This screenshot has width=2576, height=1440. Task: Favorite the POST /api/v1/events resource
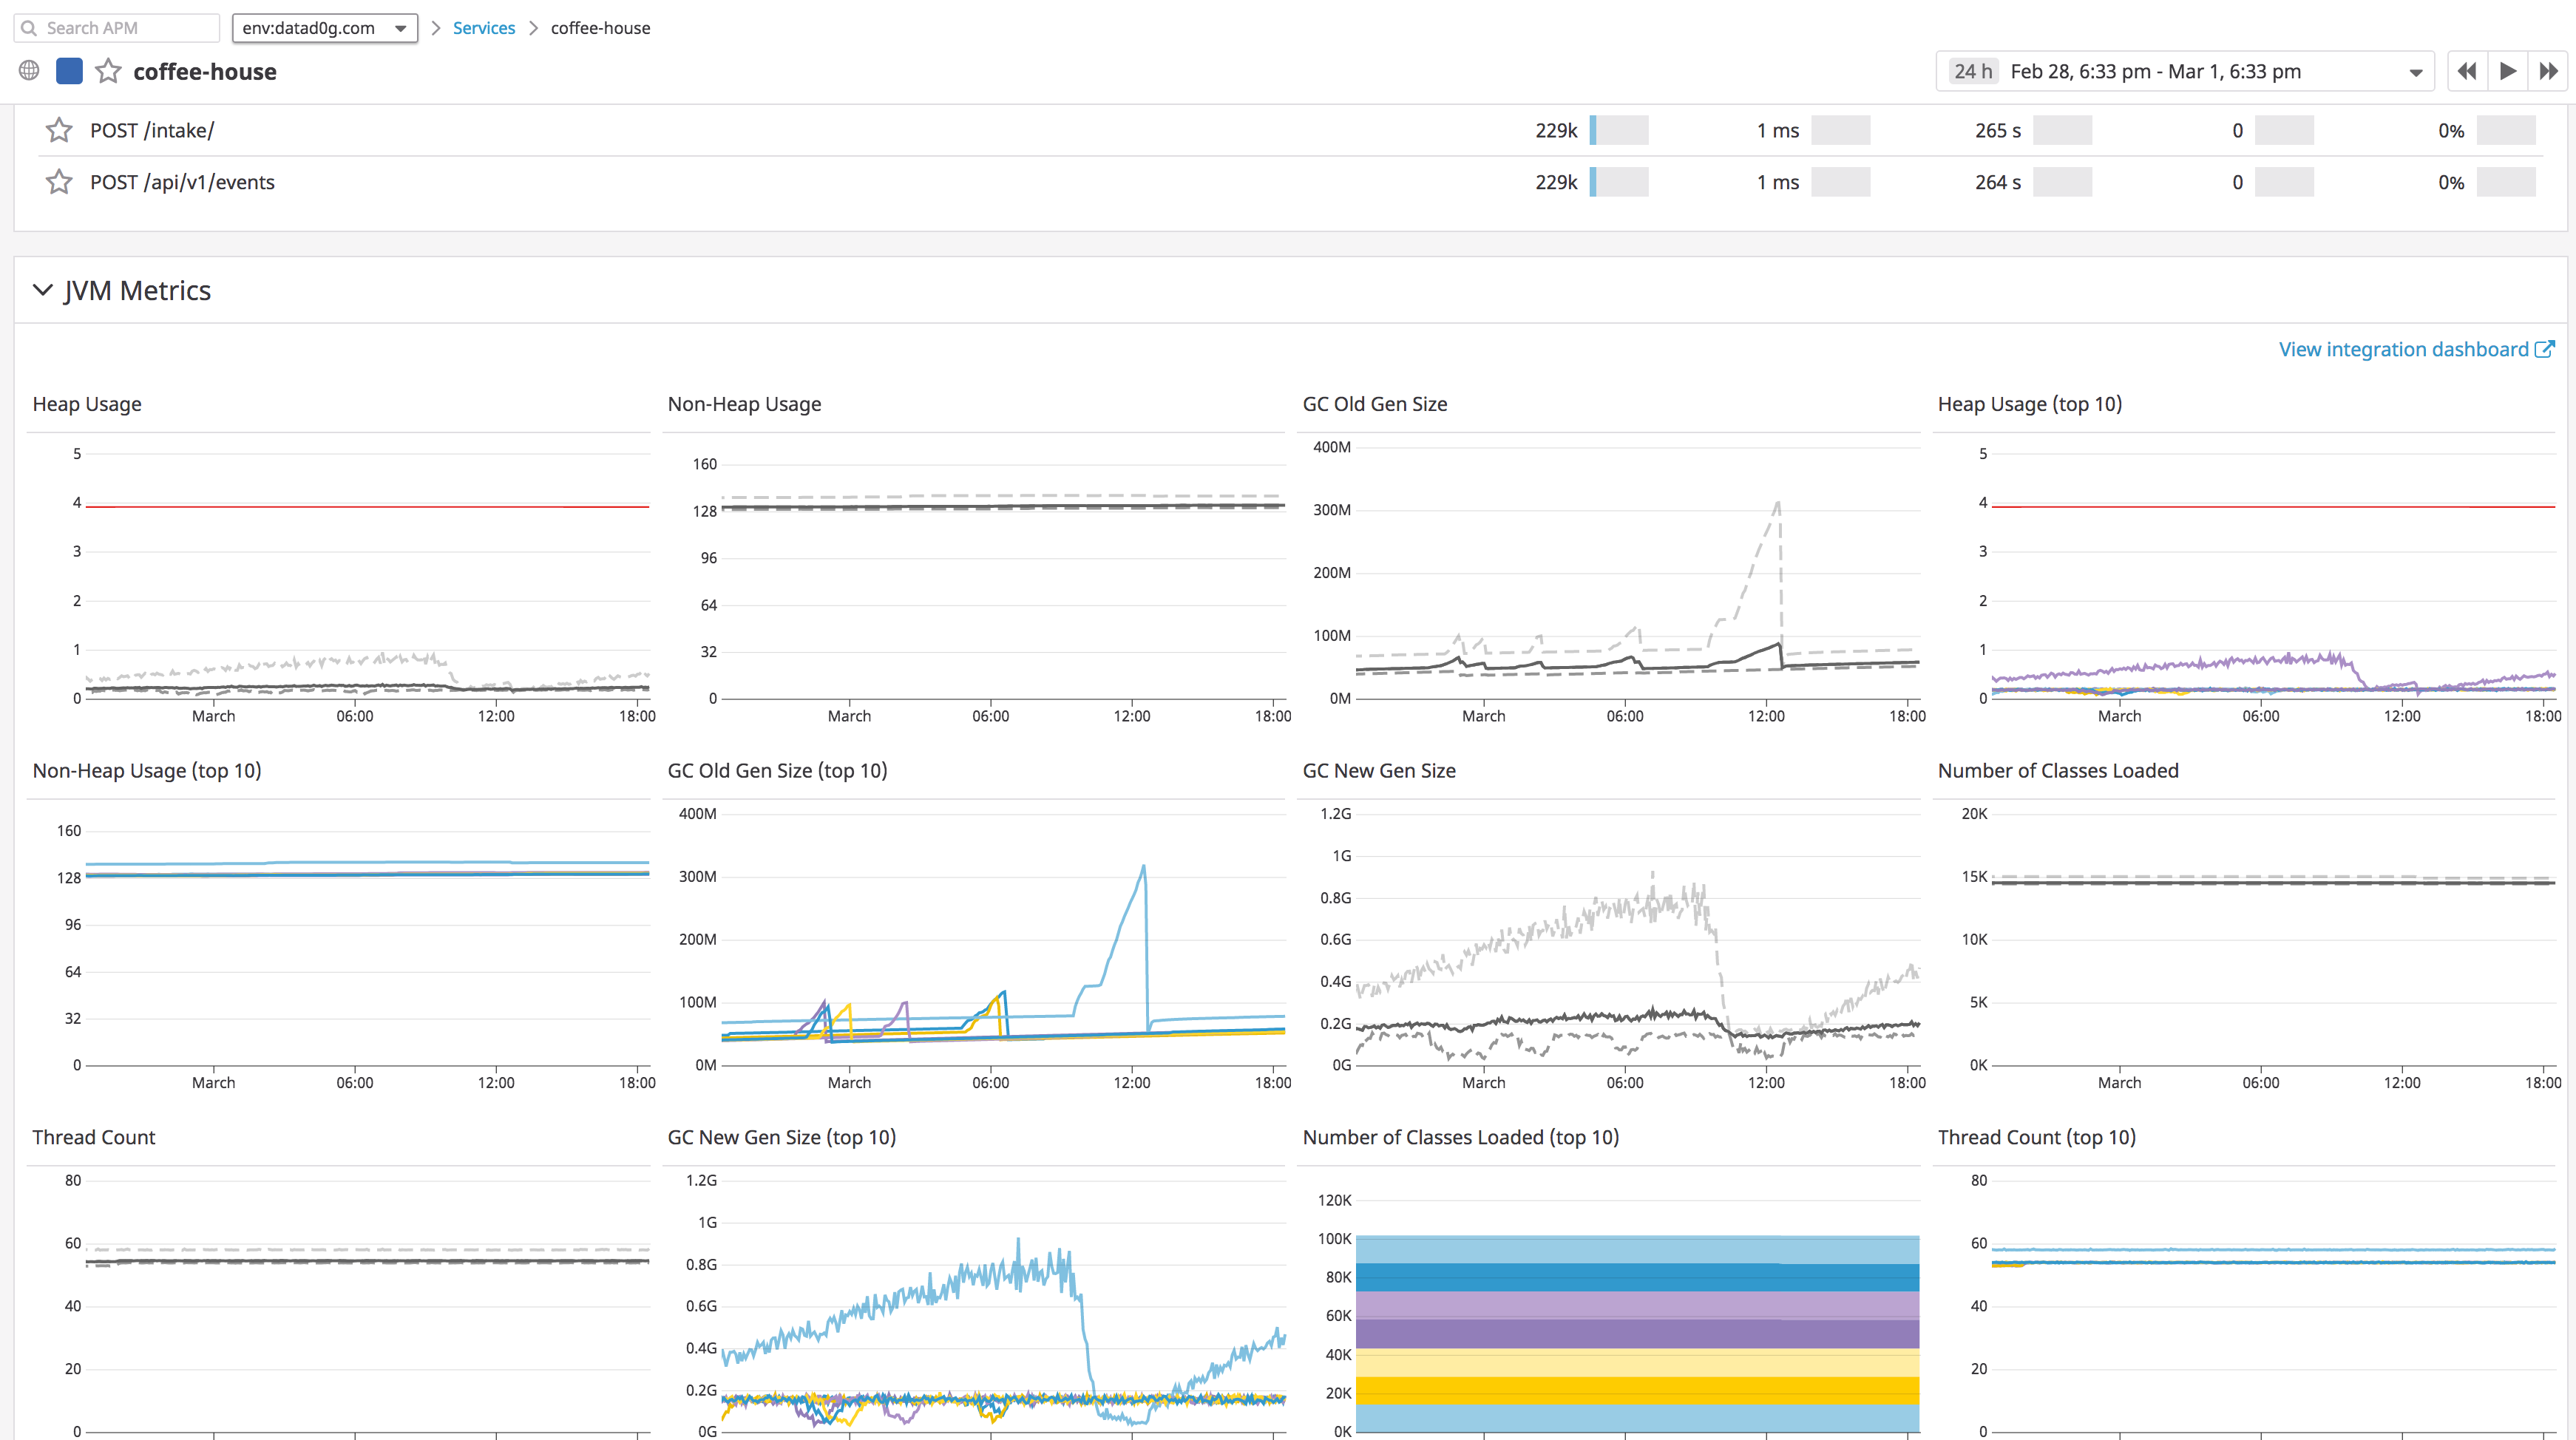(x=59, y=182)
